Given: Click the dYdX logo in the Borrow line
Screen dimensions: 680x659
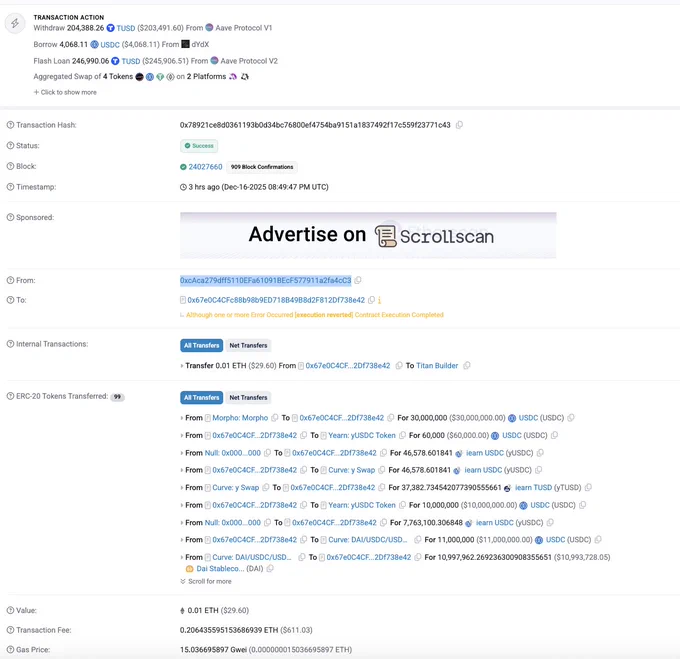Looking at the screenshot, I should click(185, 44).
